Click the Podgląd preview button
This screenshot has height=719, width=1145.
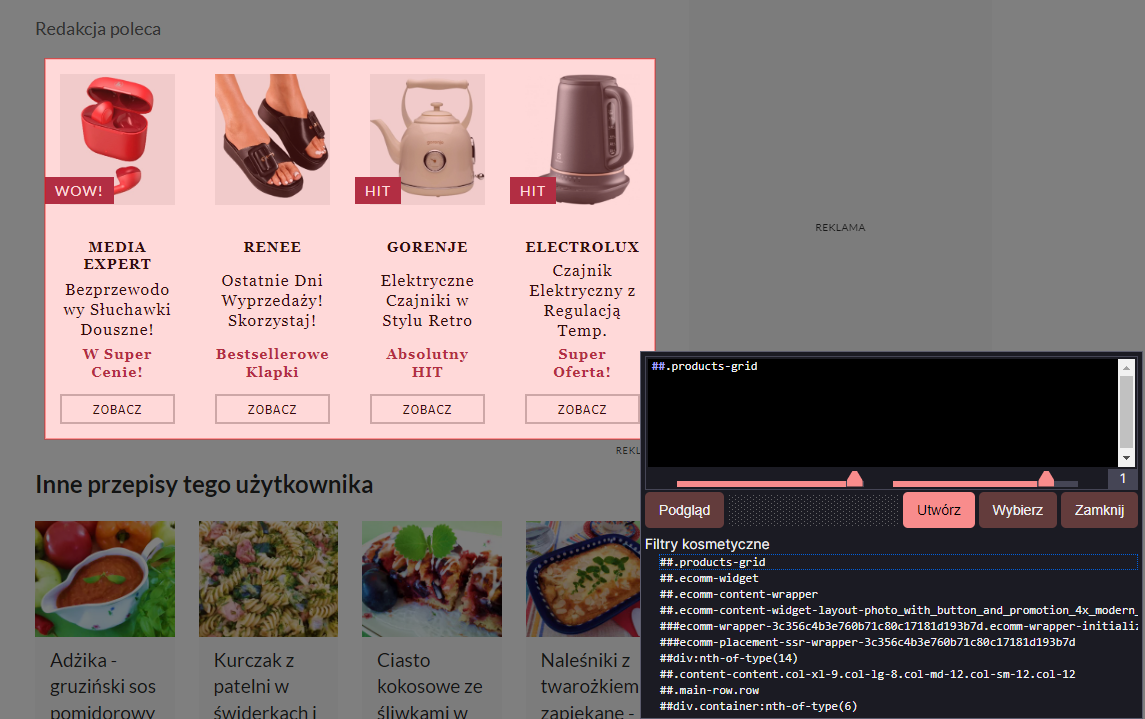684,510
